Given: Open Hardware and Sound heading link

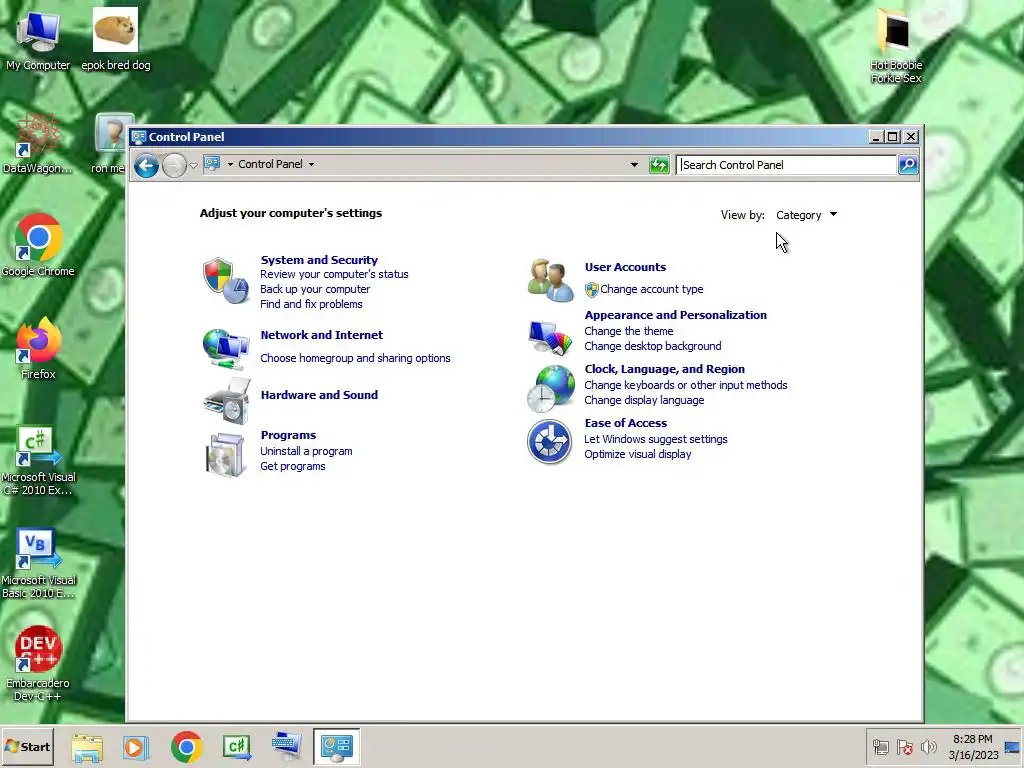Looking at the screenshot, I should [319, 395].
